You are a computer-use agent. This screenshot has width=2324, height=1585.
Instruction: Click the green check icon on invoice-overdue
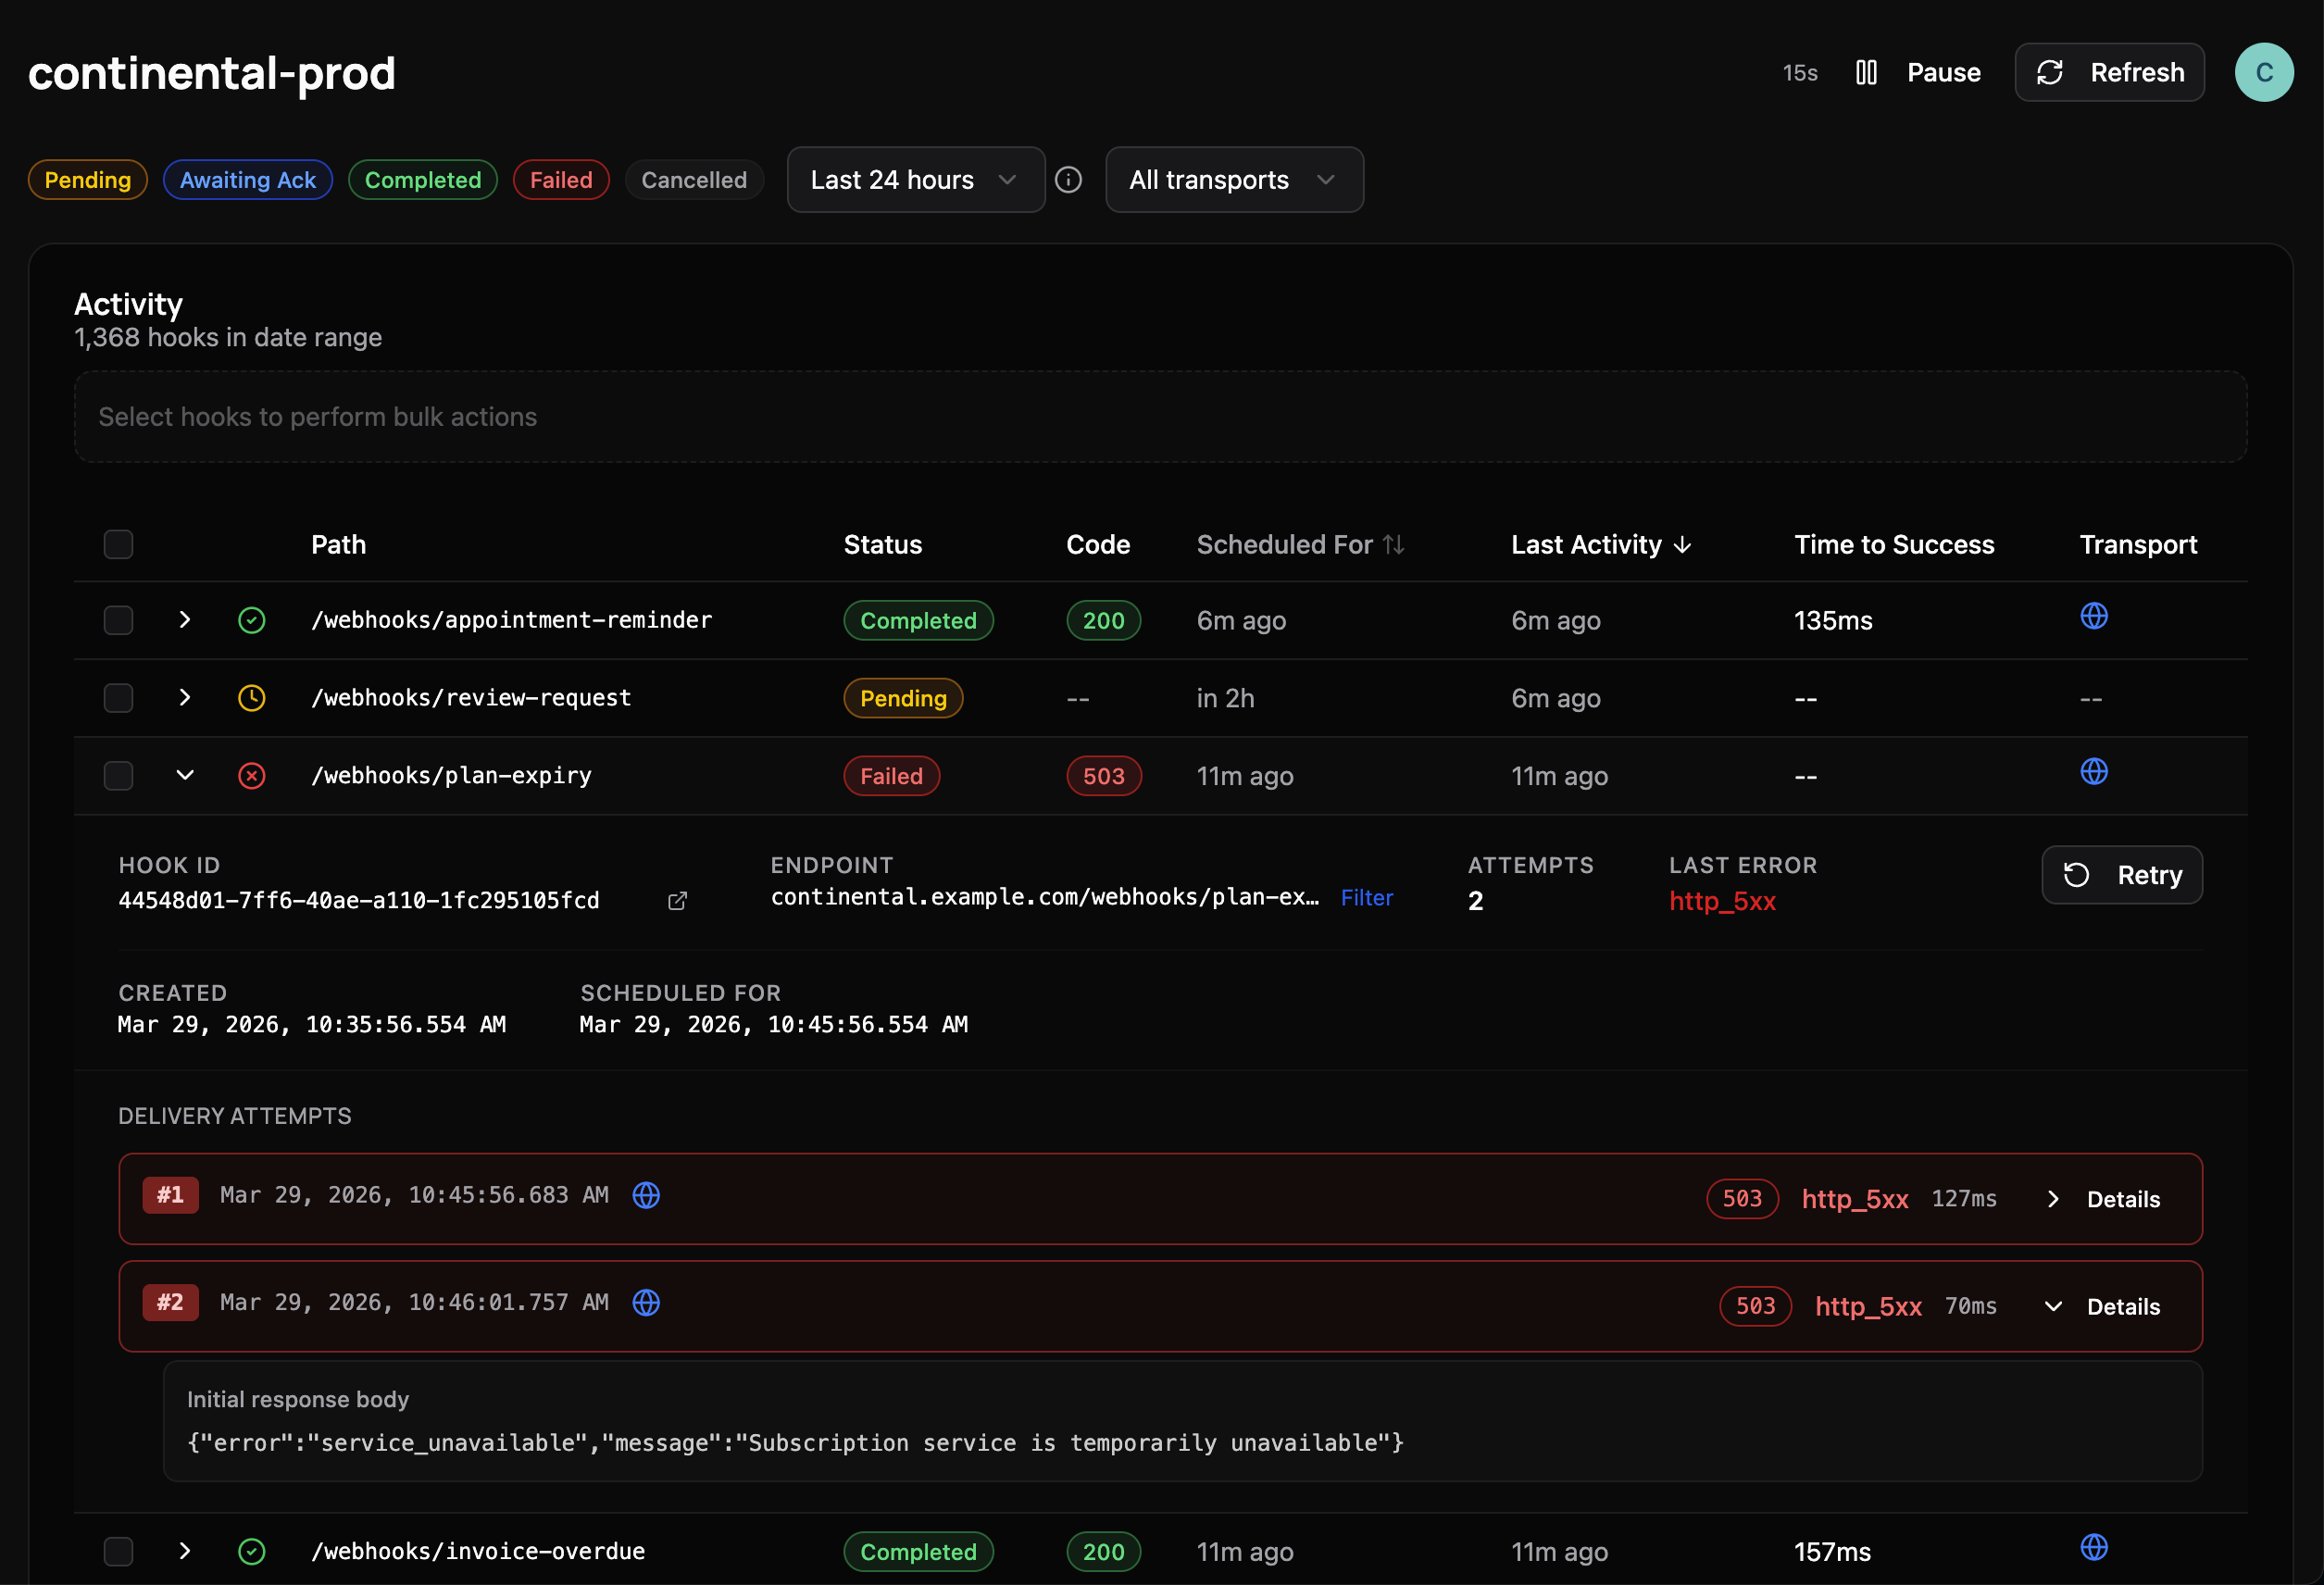(x=251, y=1551)
